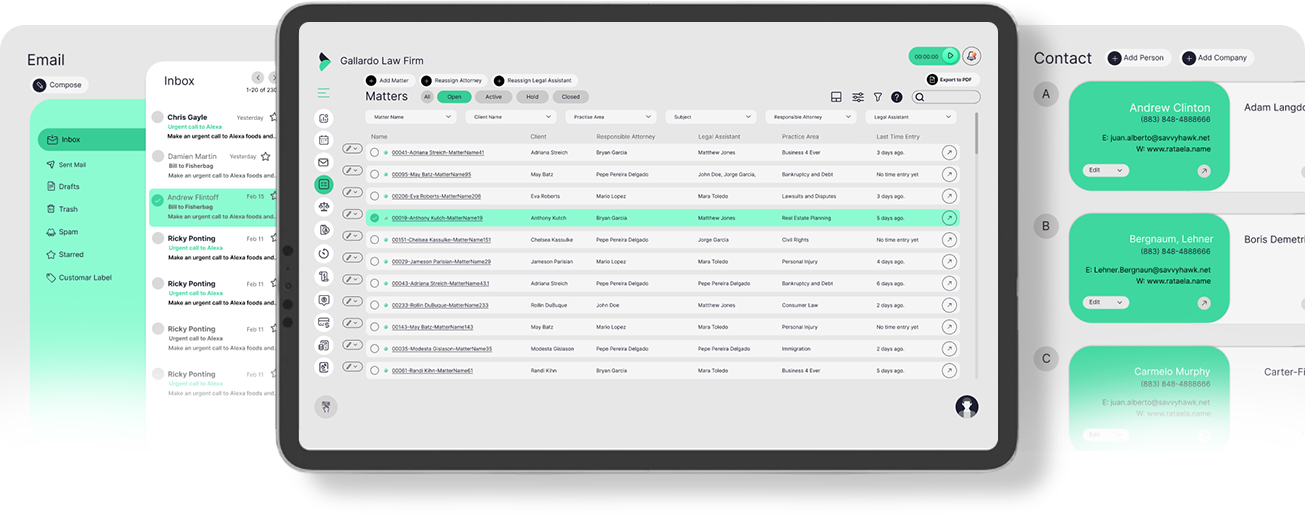Click Add Person in Contact panel
Screen dimensions: 1305x515
coord(1137,58)
